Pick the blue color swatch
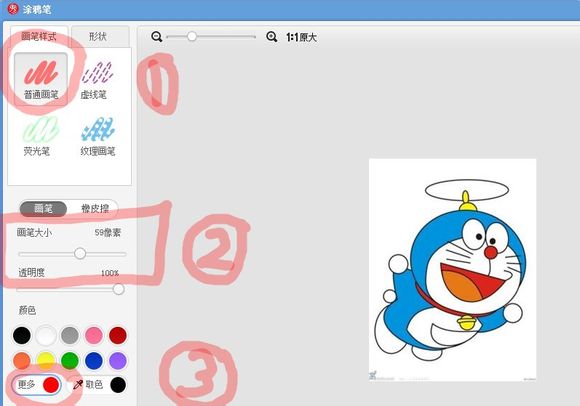The height and width of the screenshot is (406, 580). pos(94,361)
